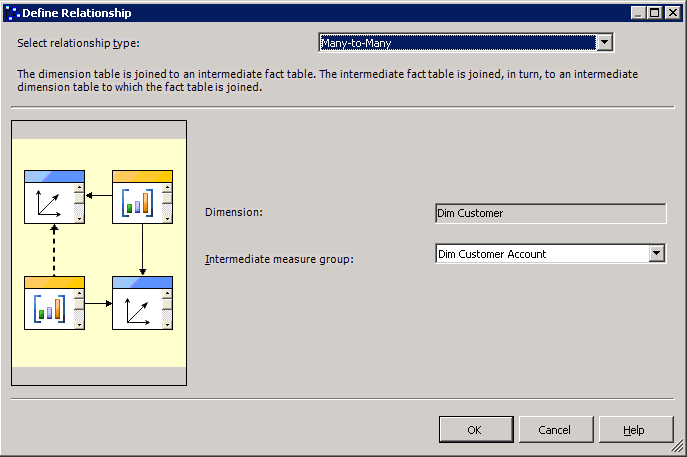
Task: Open the relationship type dropdown arrow
Action: click(605, 43)
